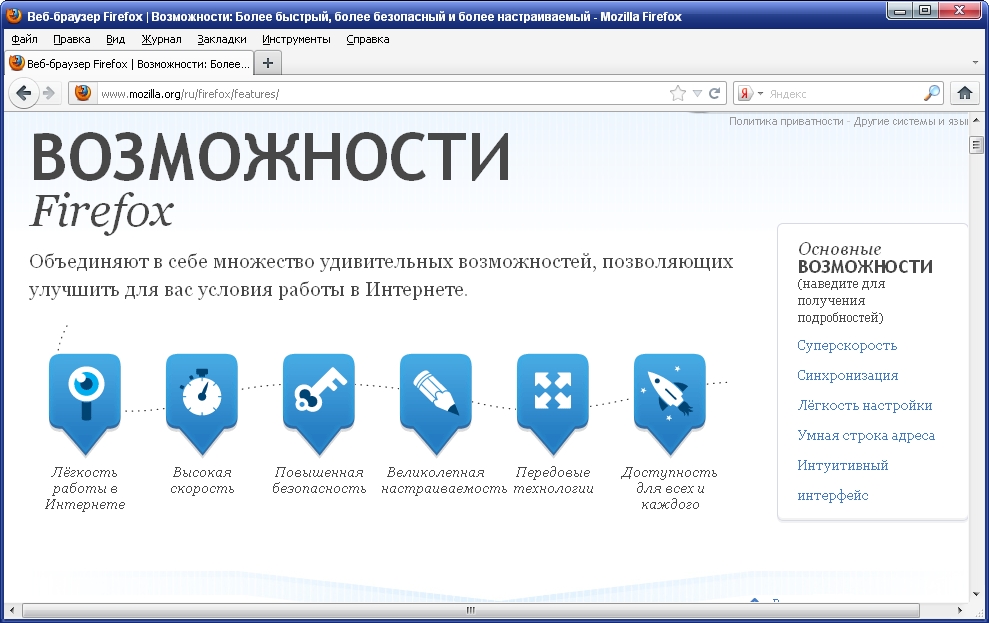This screenshot has width=989, height=623.
Task: Open the Политика приватности link
Action: [x=786, y=121]
